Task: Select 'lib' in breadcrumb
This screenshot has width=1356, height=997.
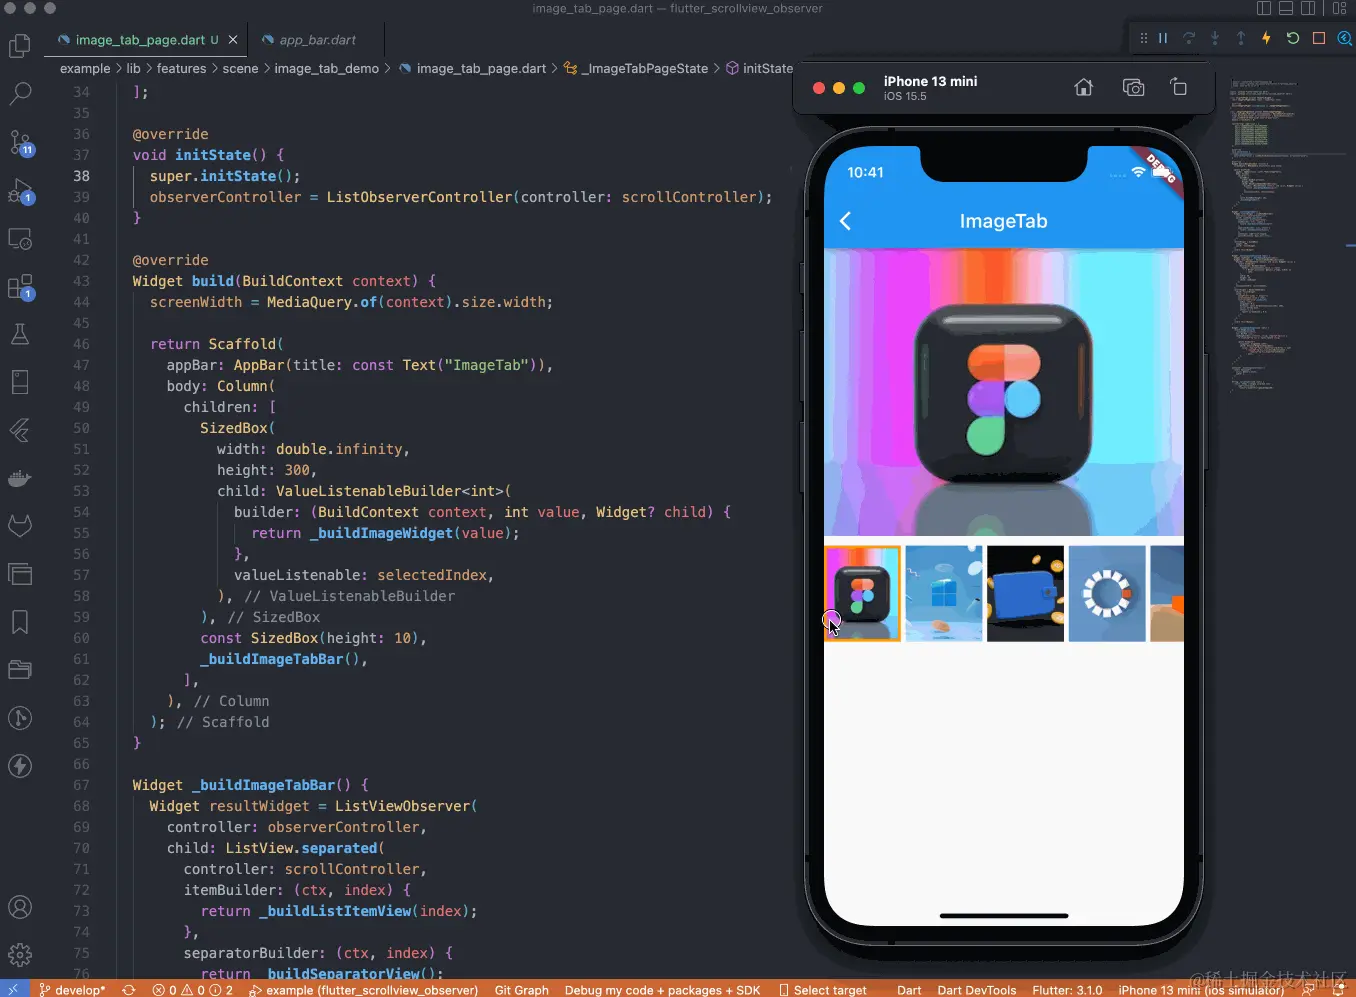Action: (x=133, y=68)
